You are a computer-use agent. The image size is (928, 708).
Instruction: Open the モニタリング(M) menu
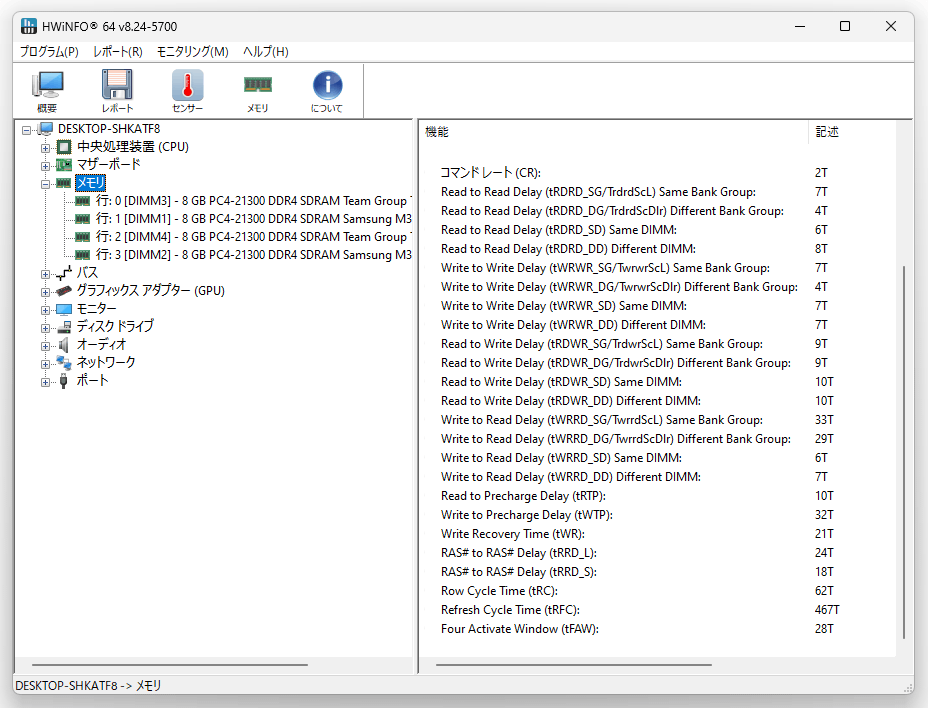pos(192,52)
